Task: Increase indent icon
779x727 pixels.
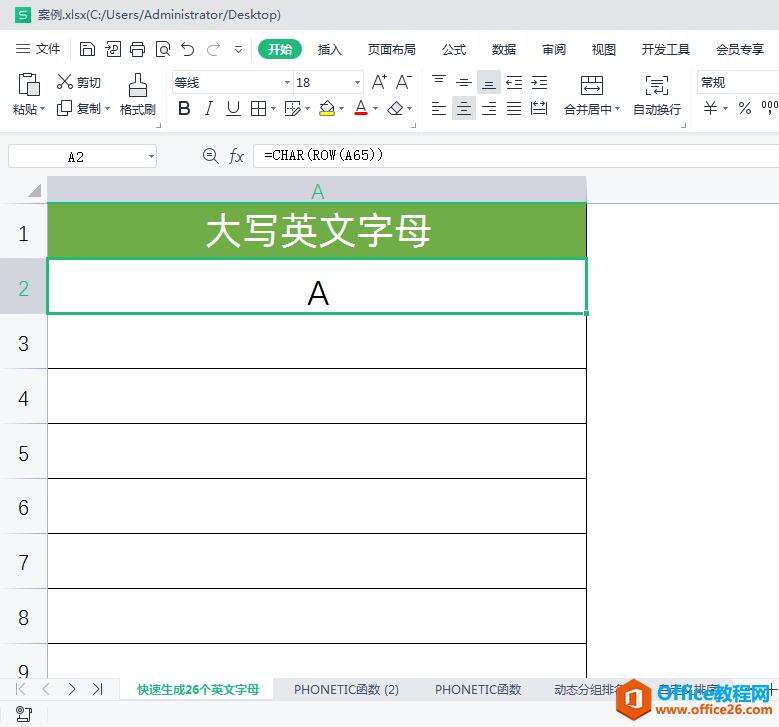Action: coord(539,82)
